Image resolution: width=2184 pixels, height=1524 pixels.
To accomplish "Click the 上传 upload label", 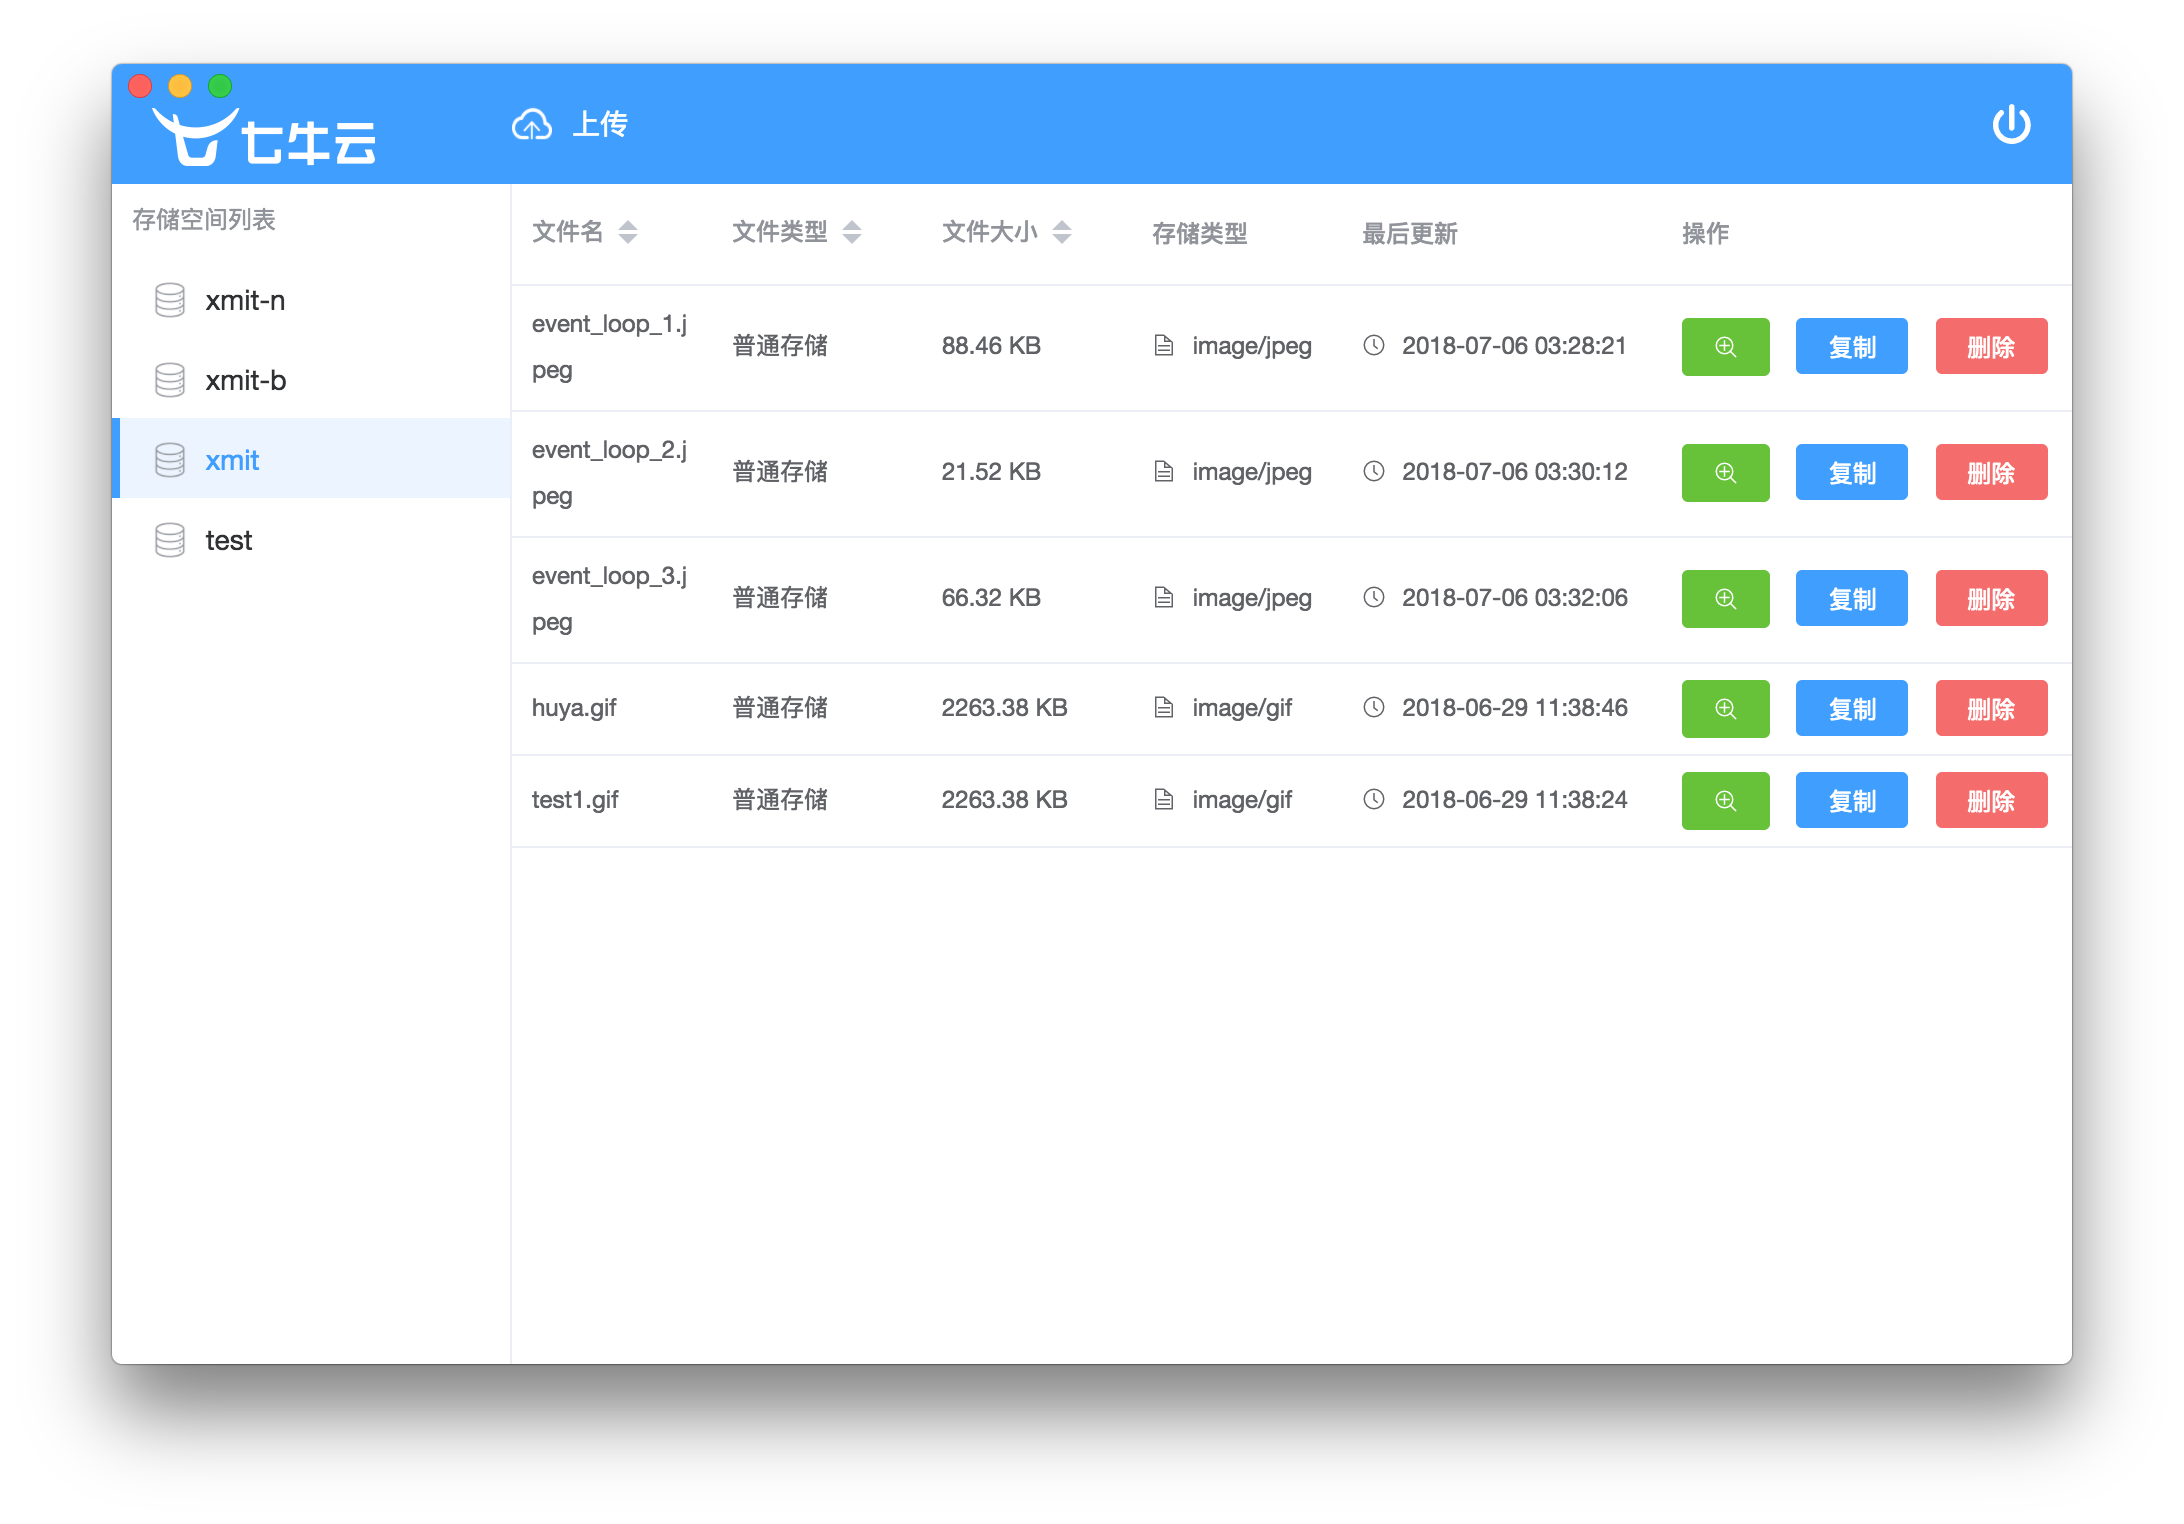I will pos(600,125).
